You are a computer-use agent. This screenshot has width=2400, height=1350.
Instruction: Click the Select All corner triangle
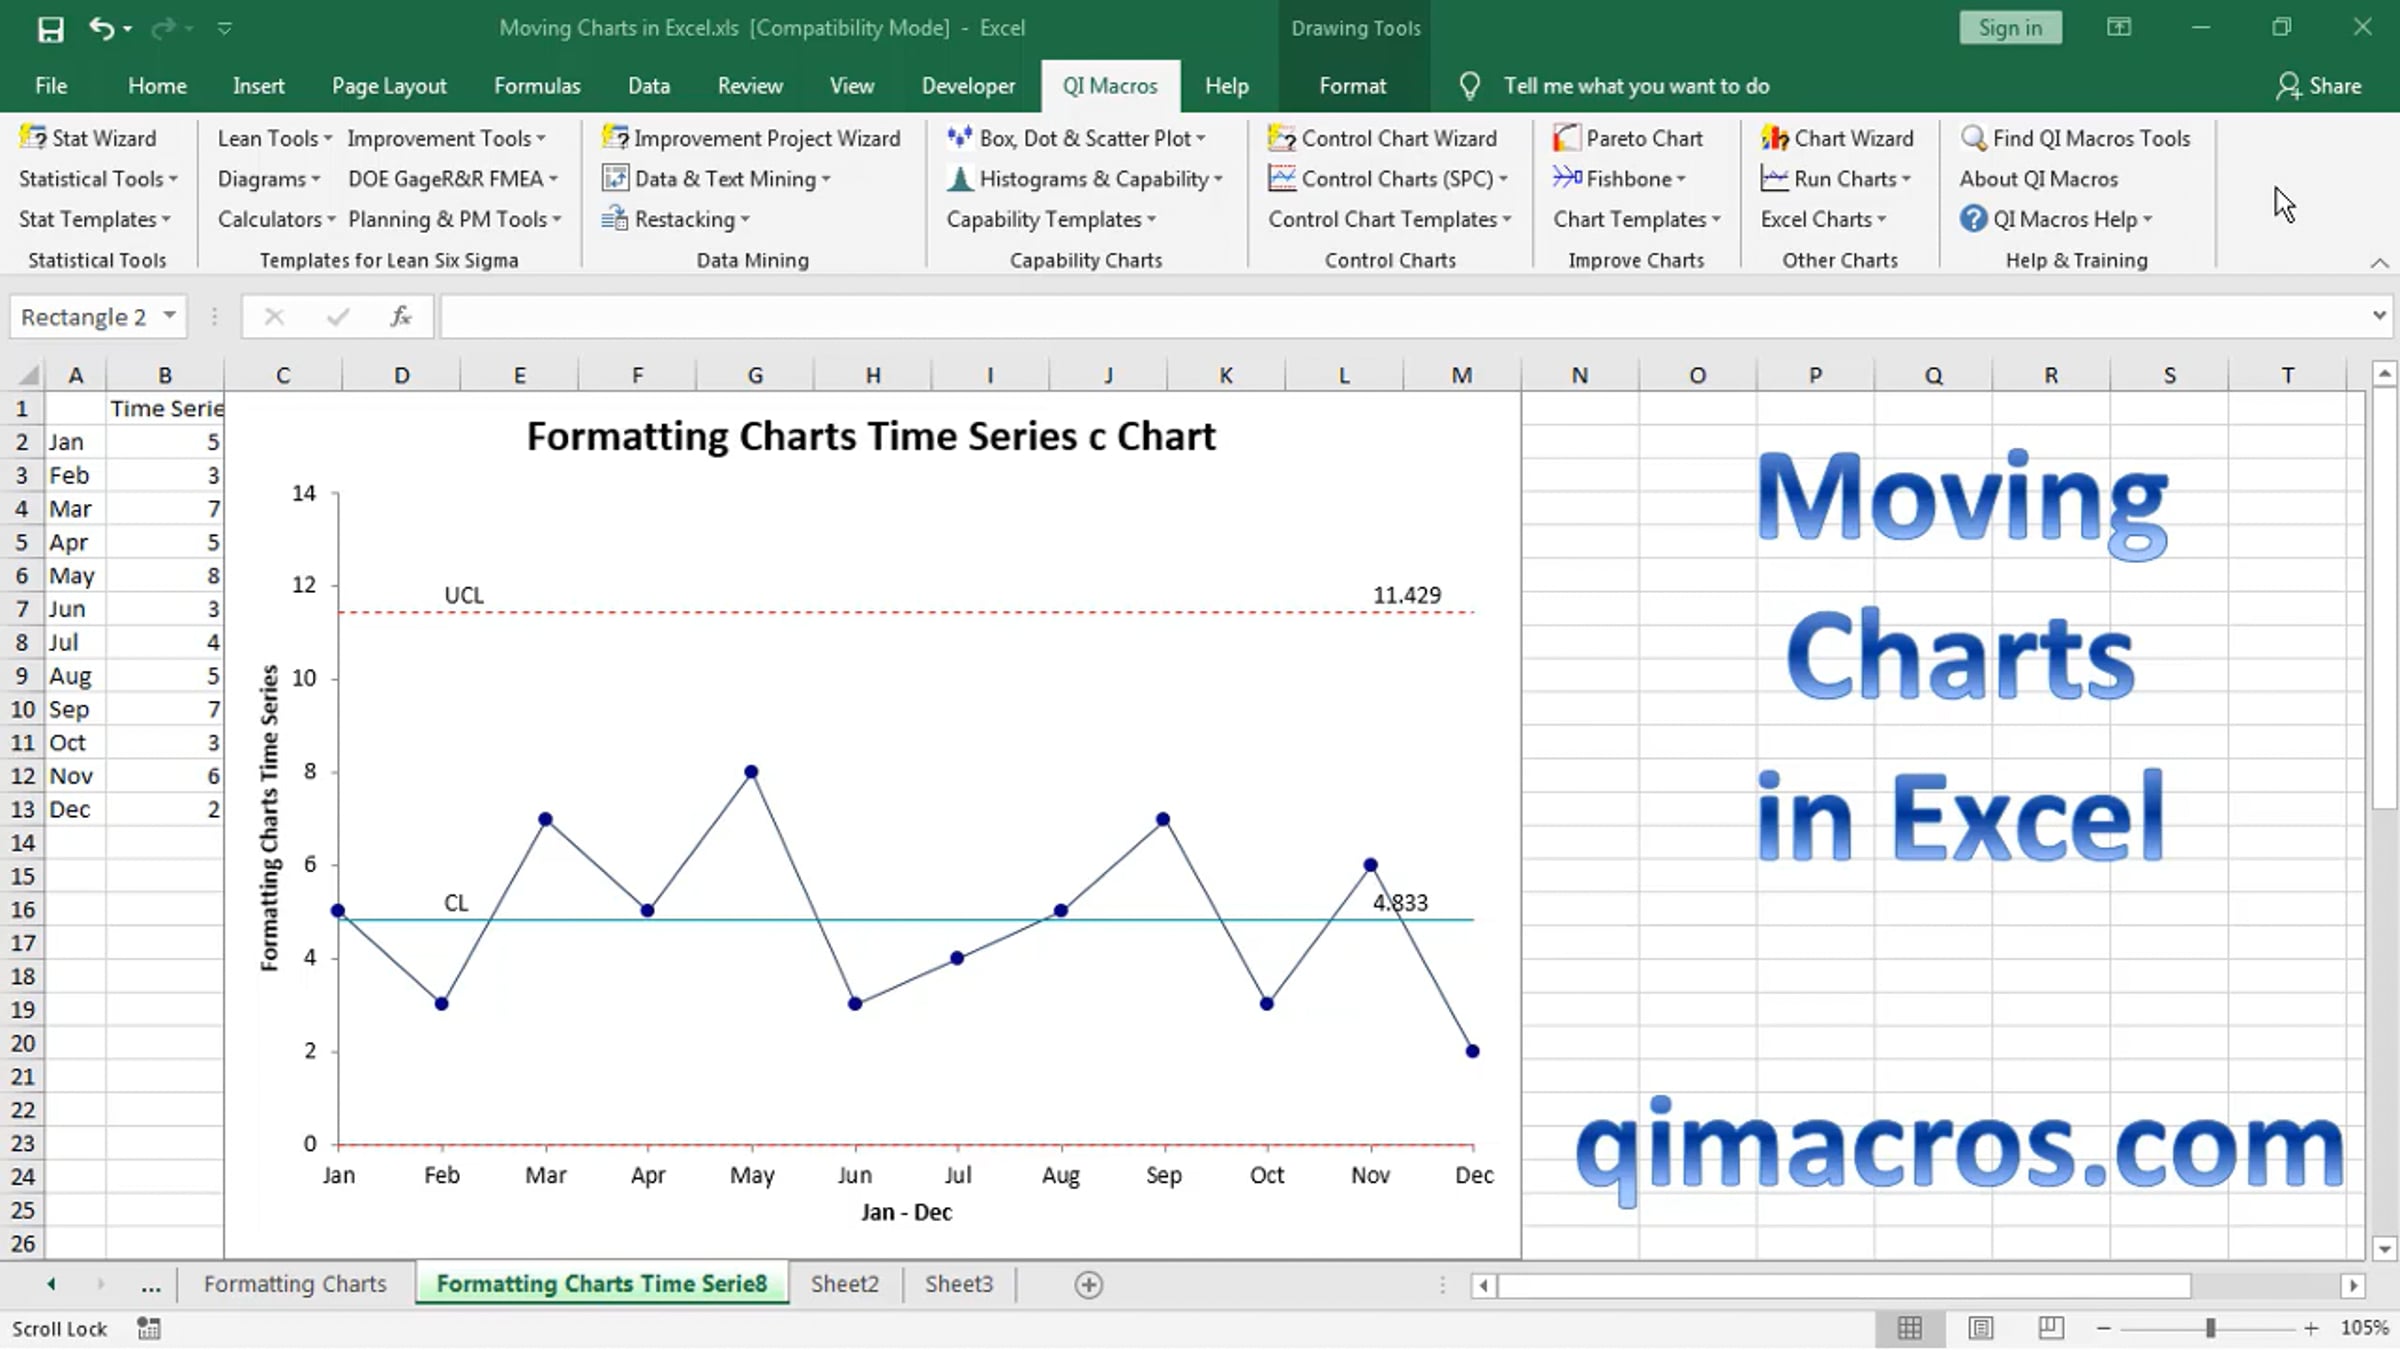pyautogui.click(x=29, y=375)
